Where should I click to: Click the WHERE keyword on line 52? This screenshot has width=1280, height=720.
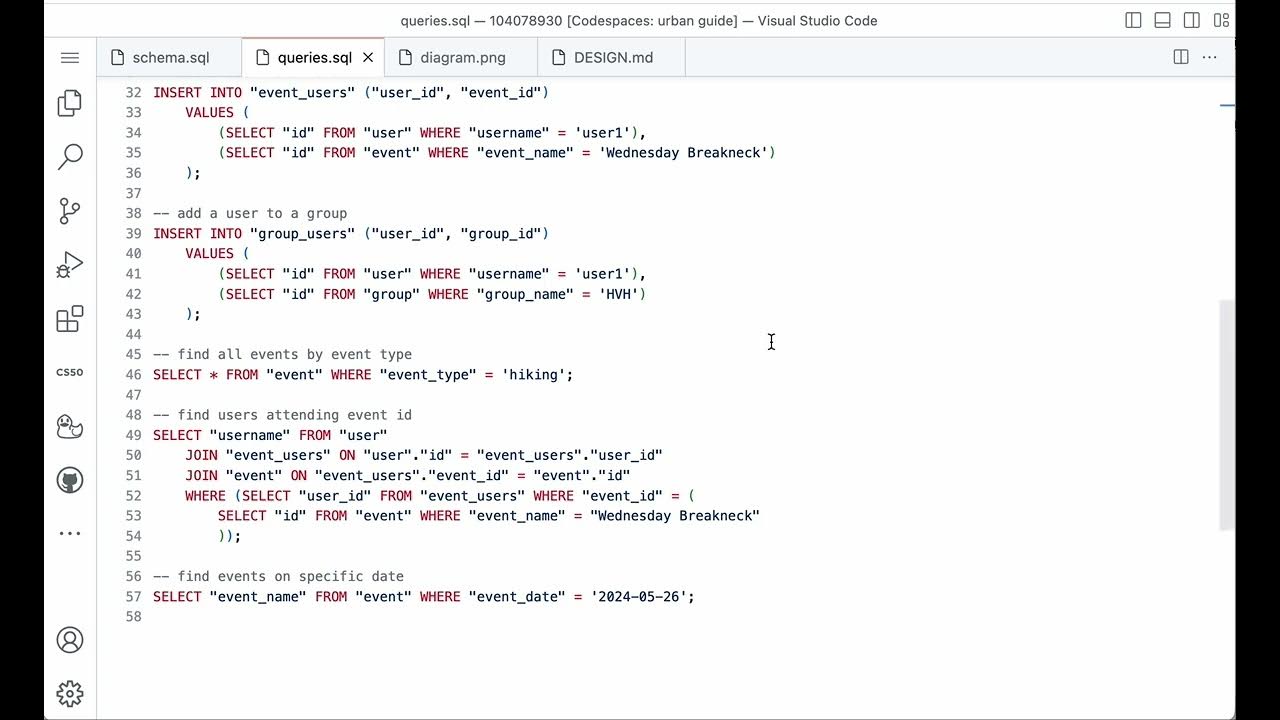tap(205, 496)
